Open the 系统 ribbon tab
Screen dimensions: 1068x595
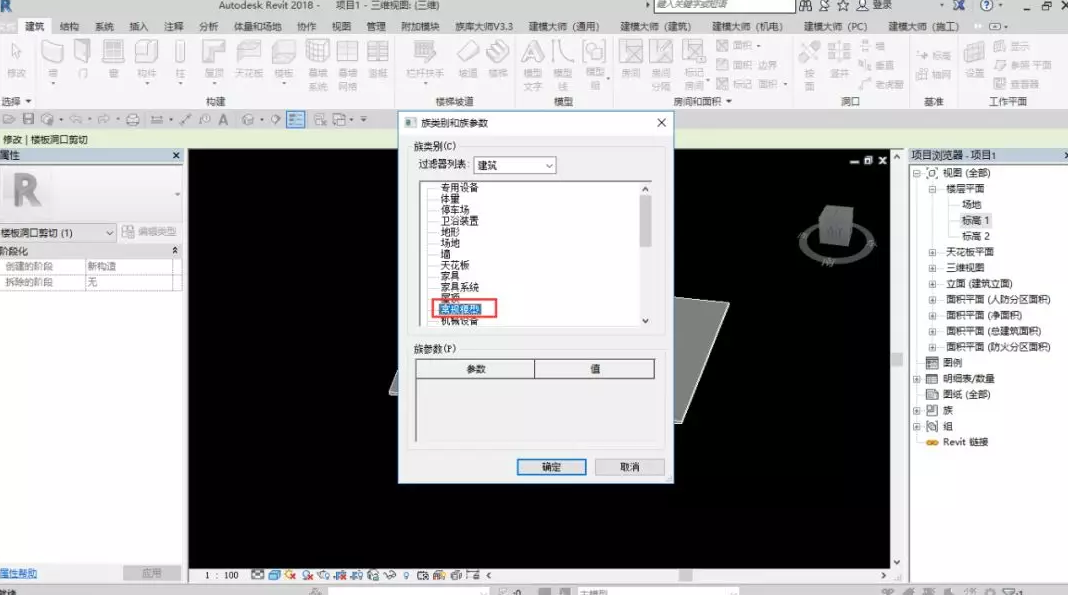[104, 27]
